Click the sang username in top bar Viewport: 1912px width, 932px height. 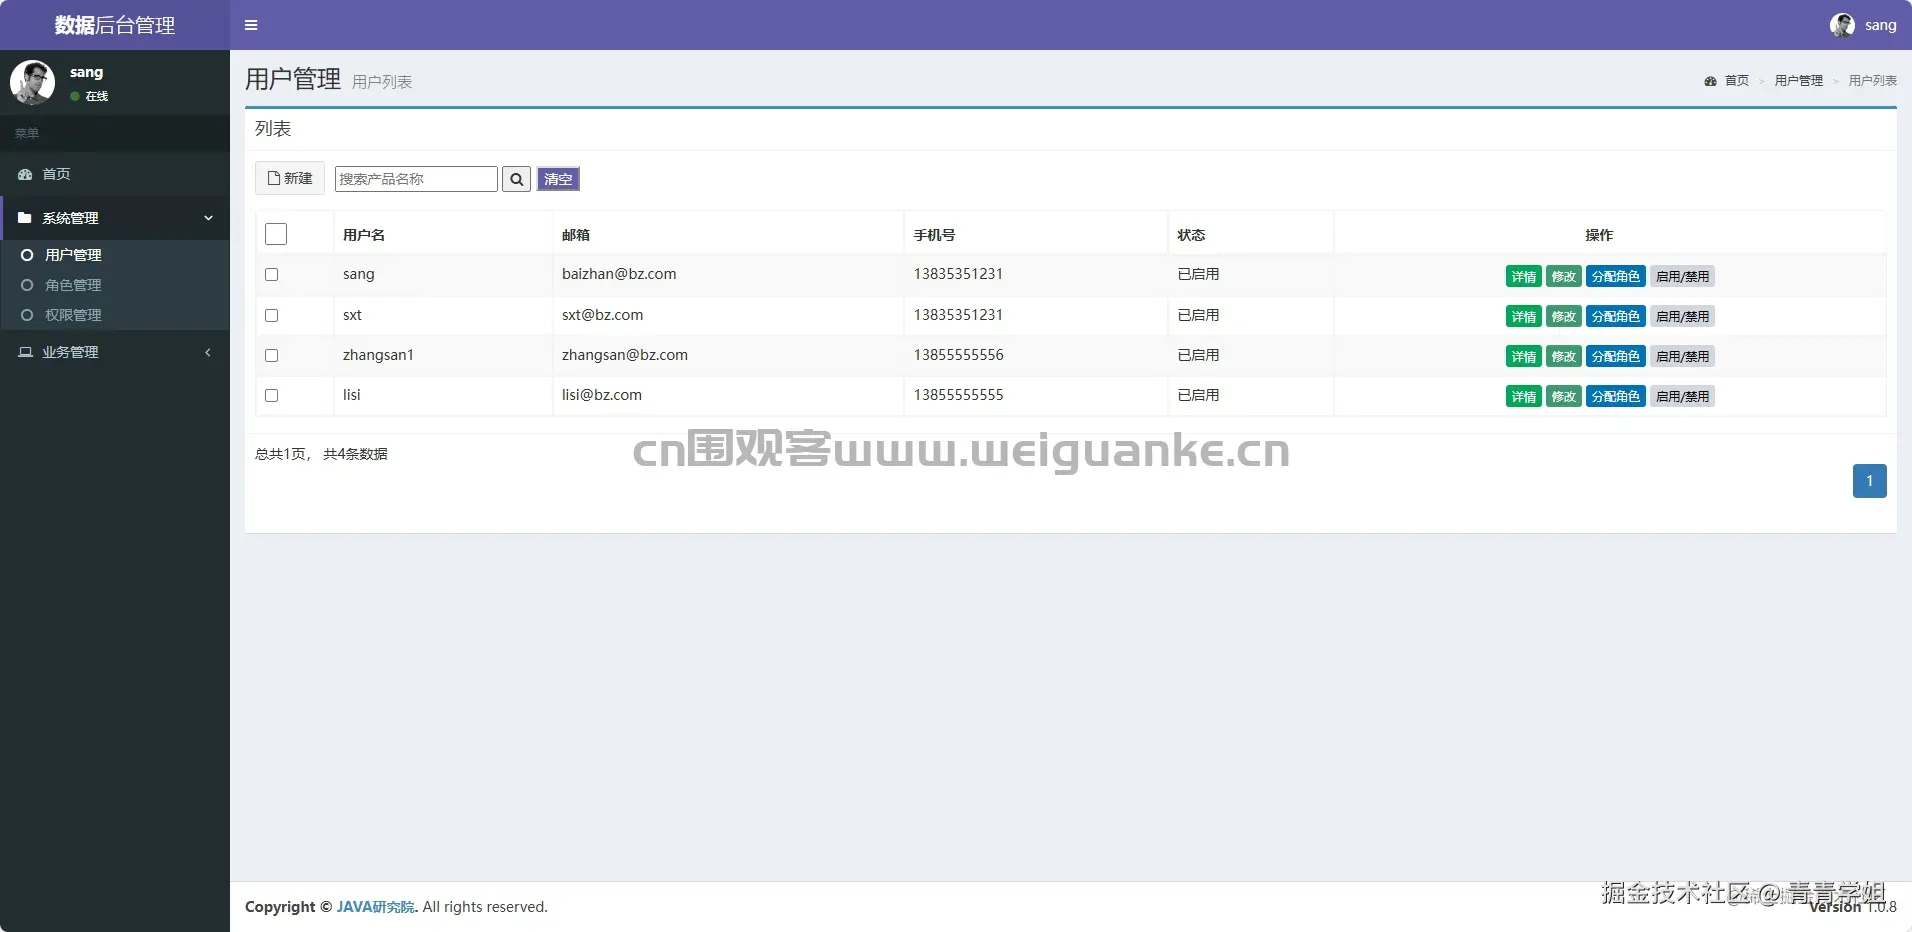click(x=1880, y=25)
